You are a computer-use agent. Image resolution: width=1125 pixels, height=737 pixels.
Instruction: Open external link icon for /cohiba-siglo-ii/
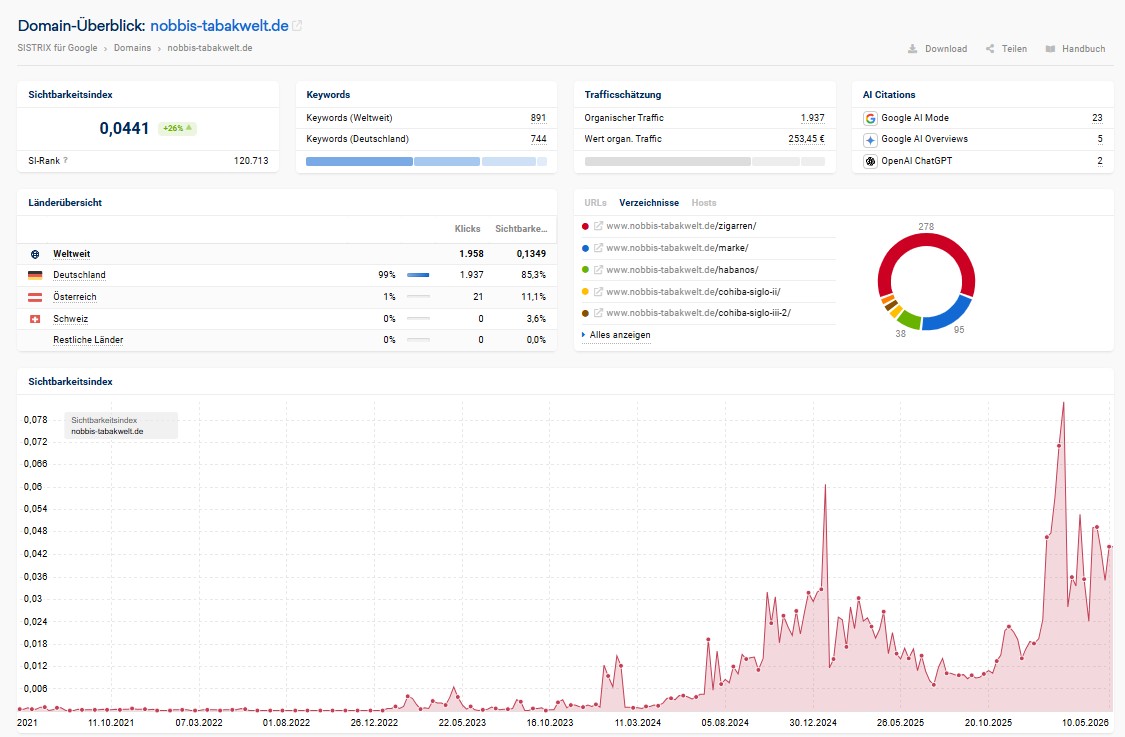598,291
